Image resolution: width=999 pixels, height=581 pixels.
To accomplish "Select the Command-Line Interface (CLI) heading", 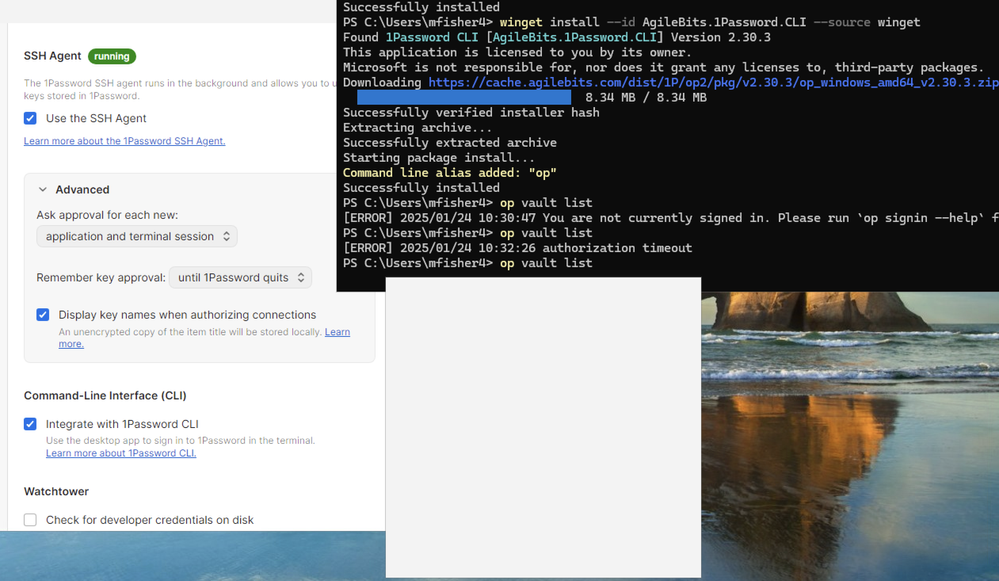I will pos(105,396).
